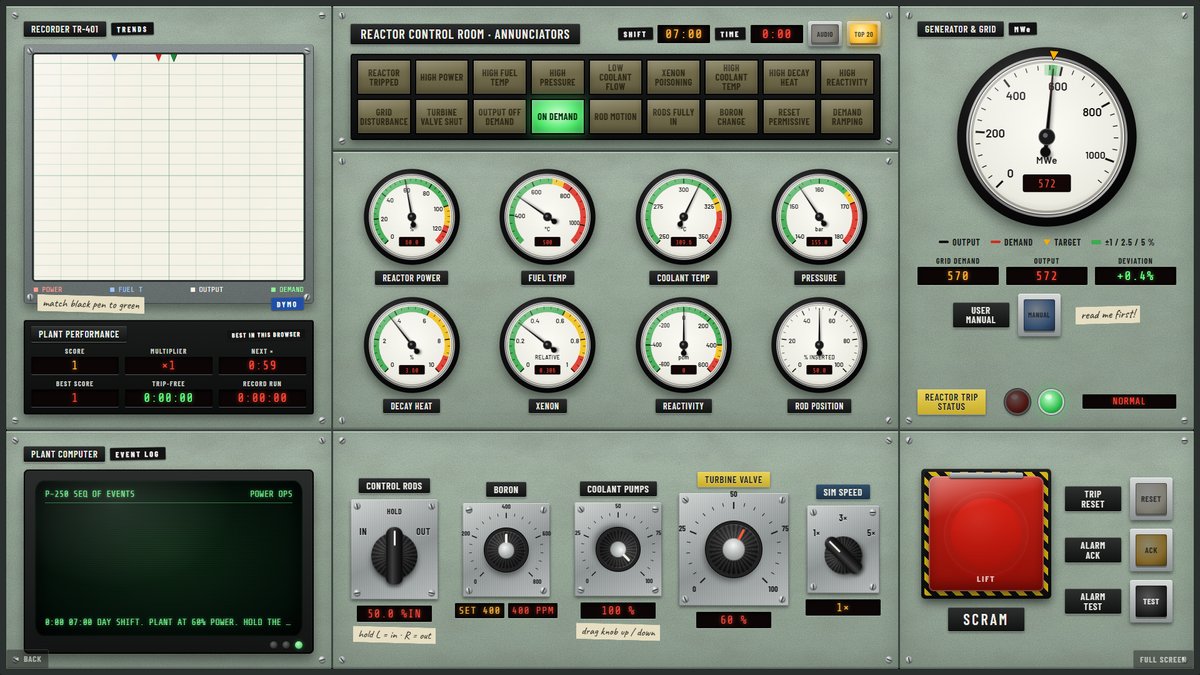Click the BORON dial knob

pyautogui.click(x=506, y=550)
